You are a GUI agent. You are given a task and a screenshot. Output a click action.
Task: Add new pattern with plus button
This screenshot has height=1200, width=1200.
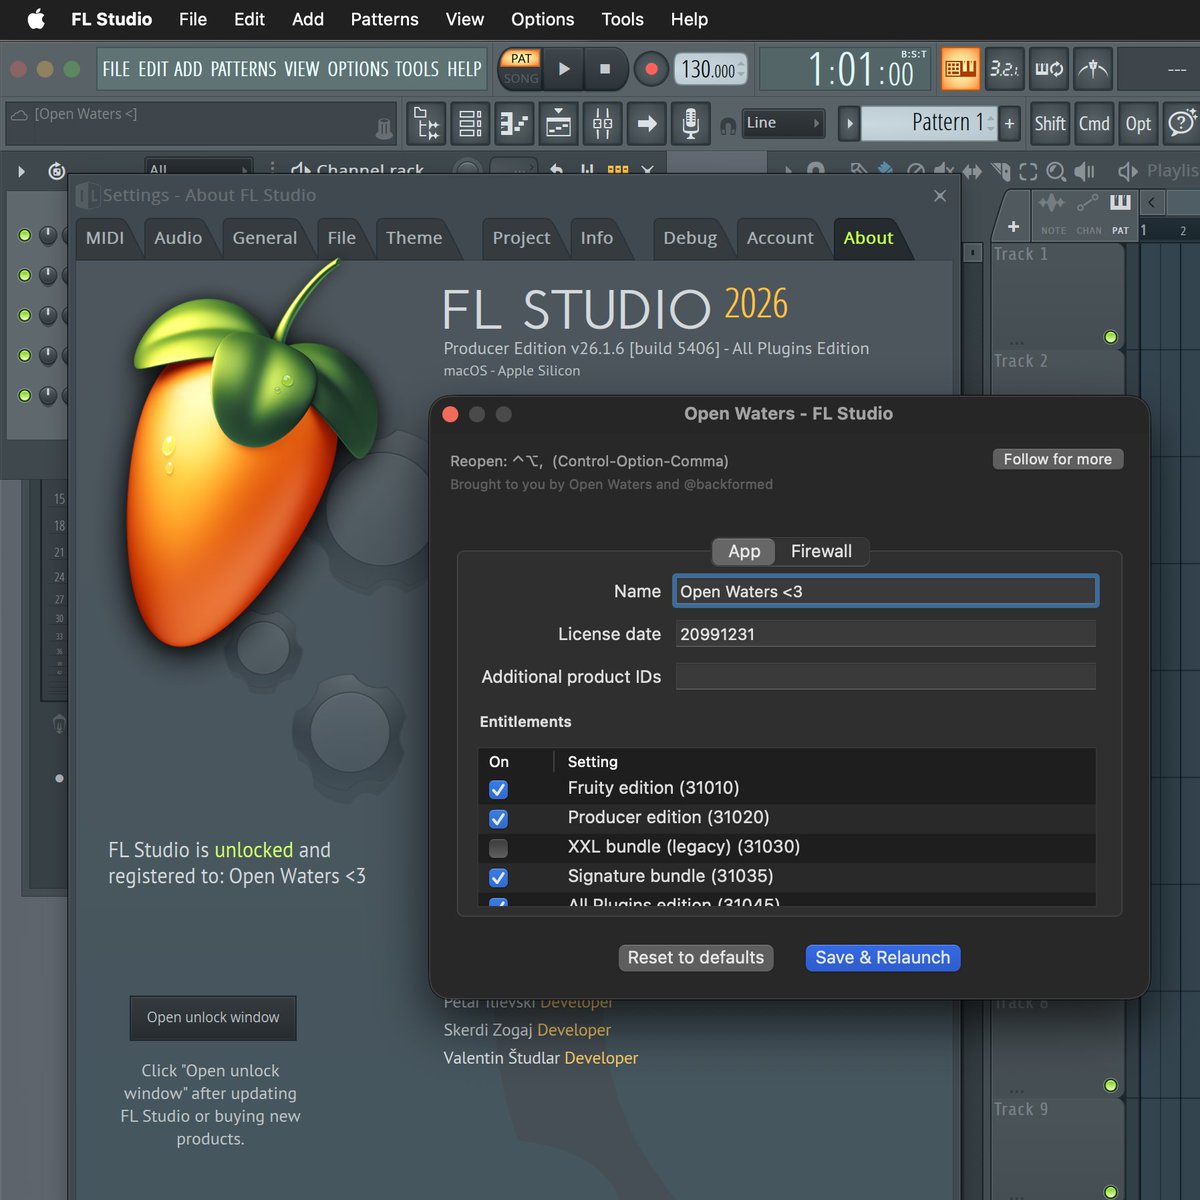pyautogui.click(x=1010, y=124)
